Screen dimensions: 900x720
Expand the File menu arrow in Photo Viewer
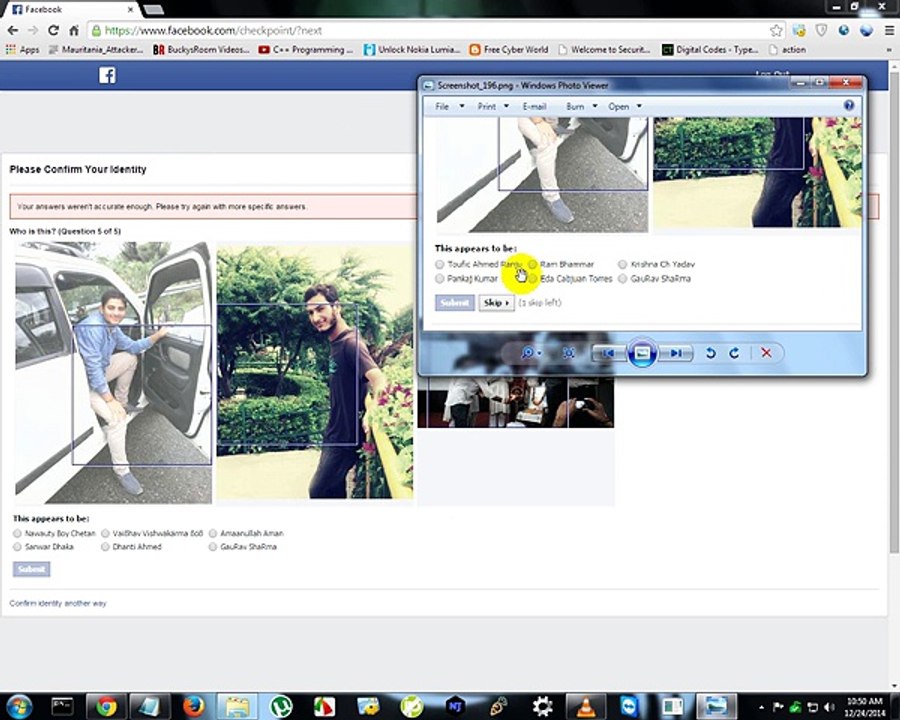[461, 106]
